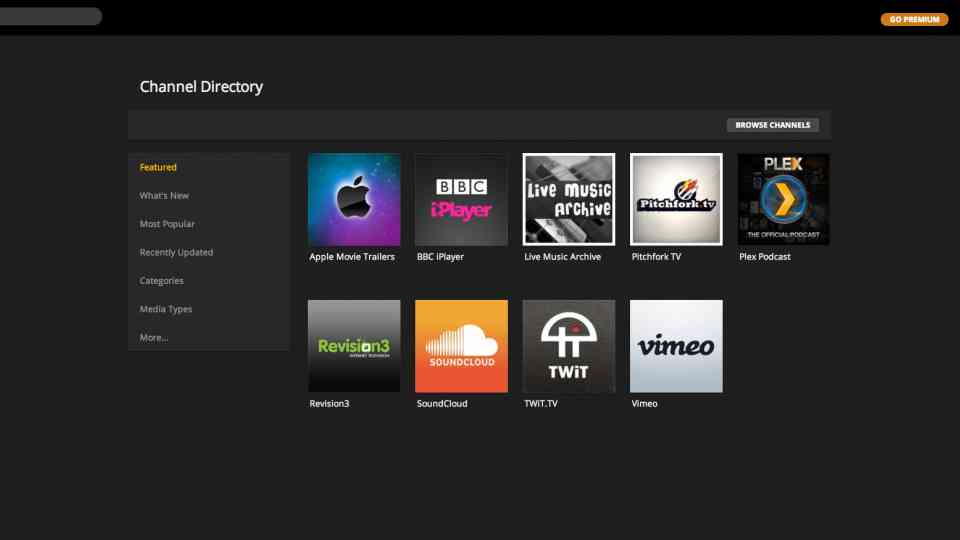Click the SoundCloud title text
The width and height of the screenshot is (960, 540).
click(442, 403)
